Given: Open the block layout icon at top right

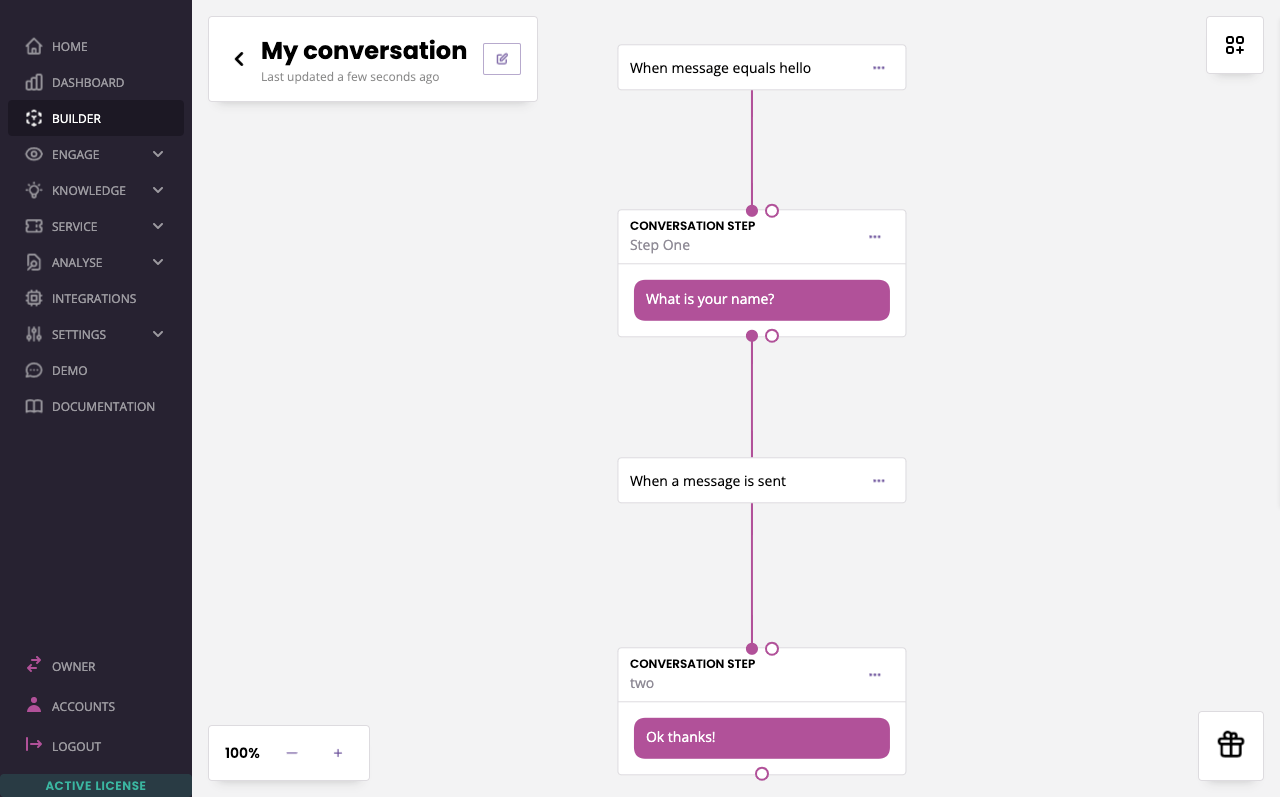Looking at the screenshot, I should 1234,44.
